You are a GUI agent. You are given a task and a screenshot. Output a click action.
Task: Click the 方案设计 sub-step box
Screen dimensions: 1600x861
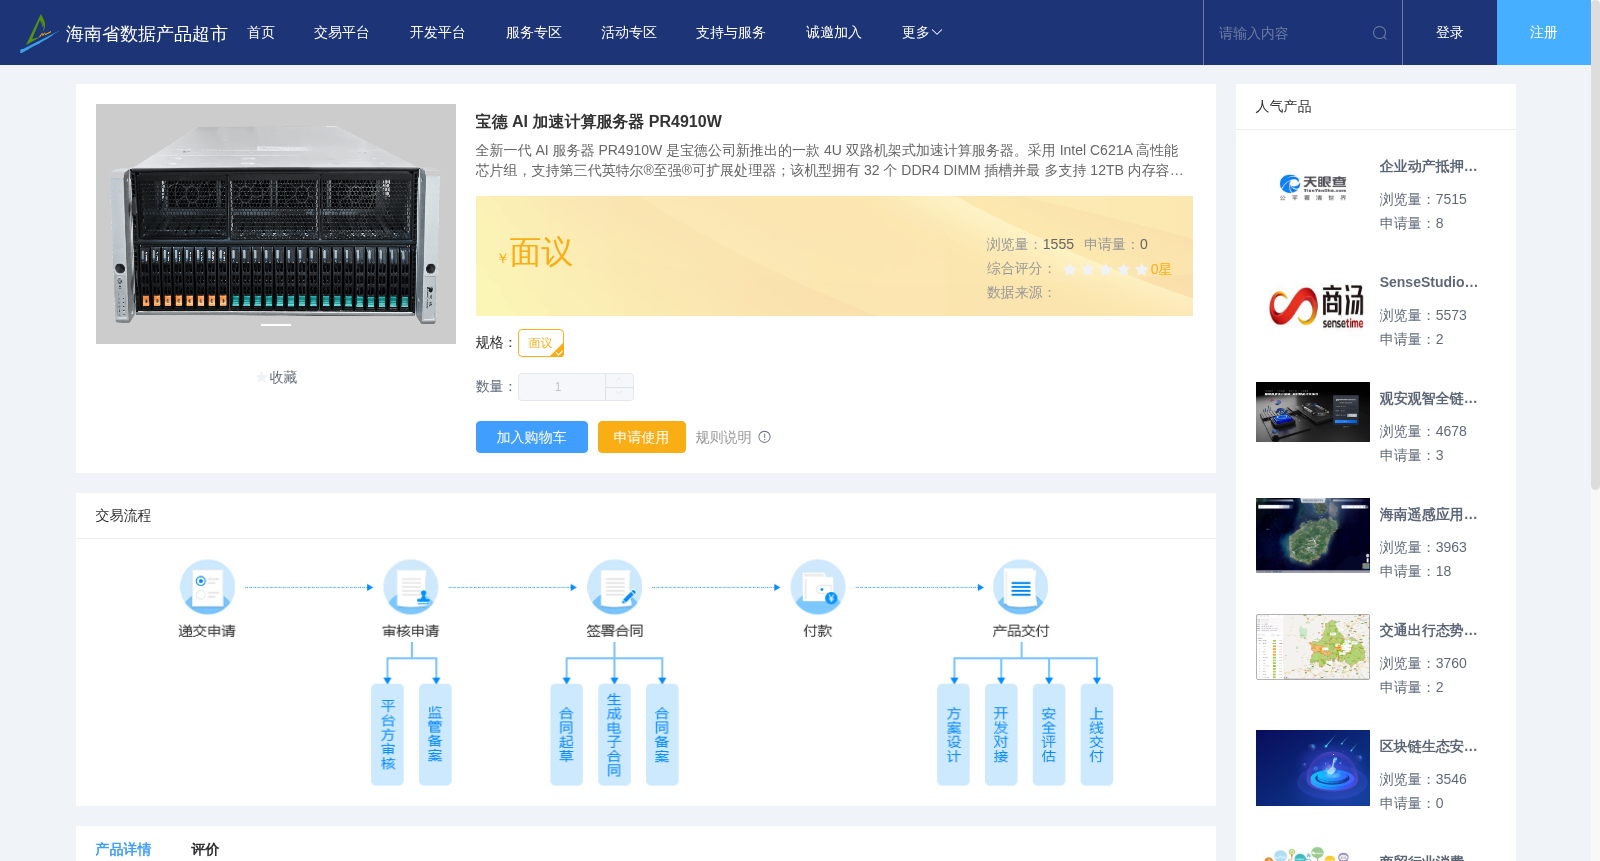[x=953, y=735]
